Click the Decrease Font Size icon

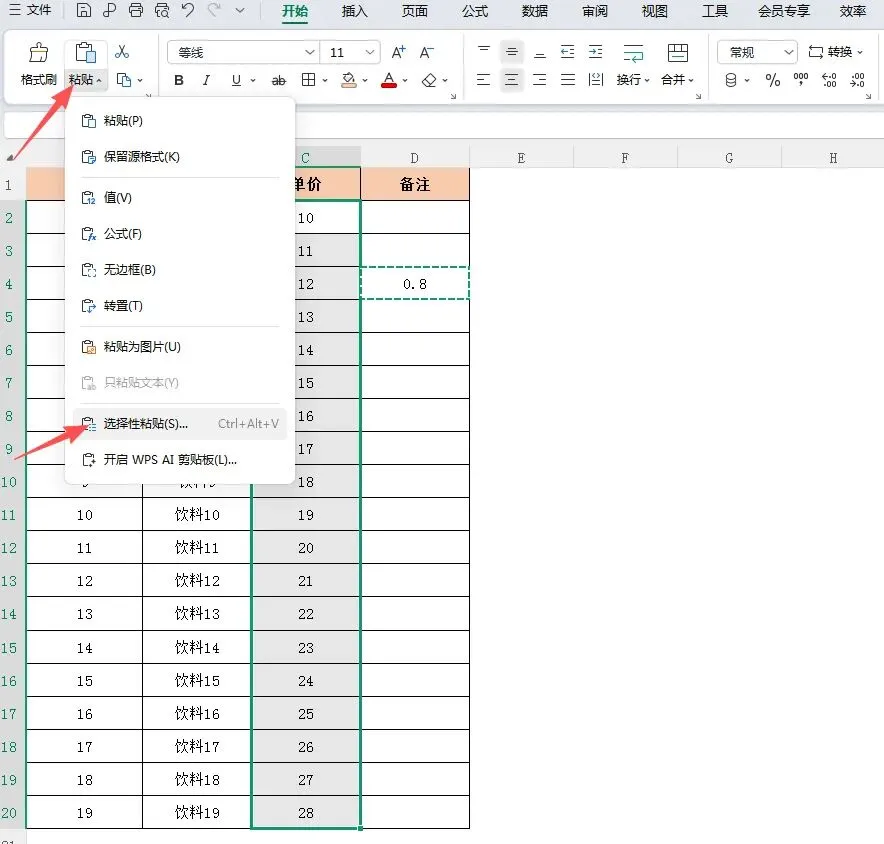pos(427,52)
